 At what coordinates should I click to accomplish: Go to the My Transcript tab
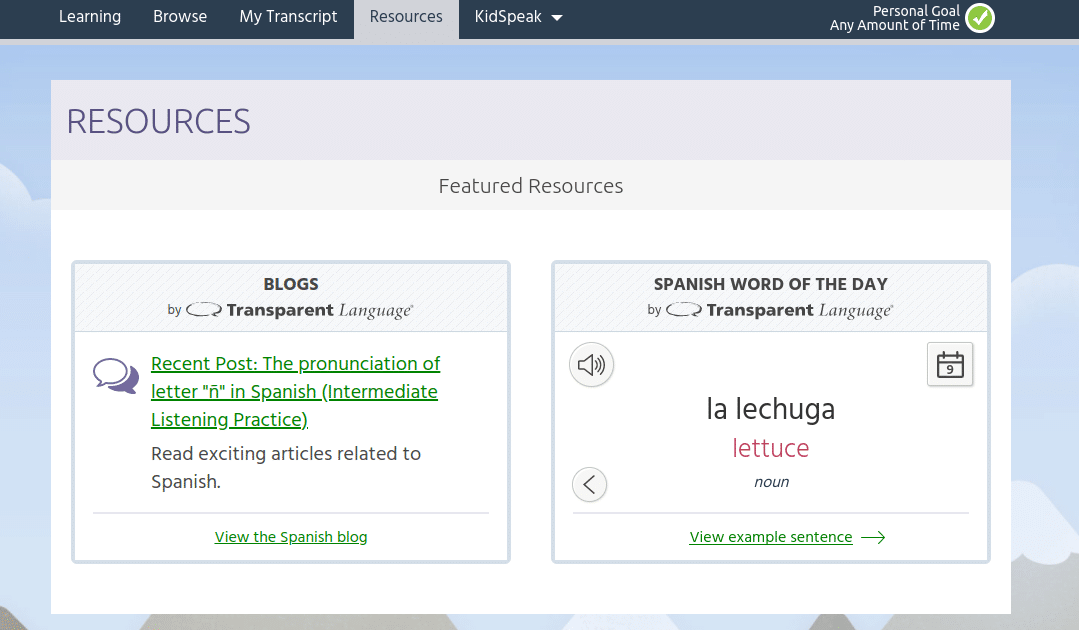pos(288,17)
